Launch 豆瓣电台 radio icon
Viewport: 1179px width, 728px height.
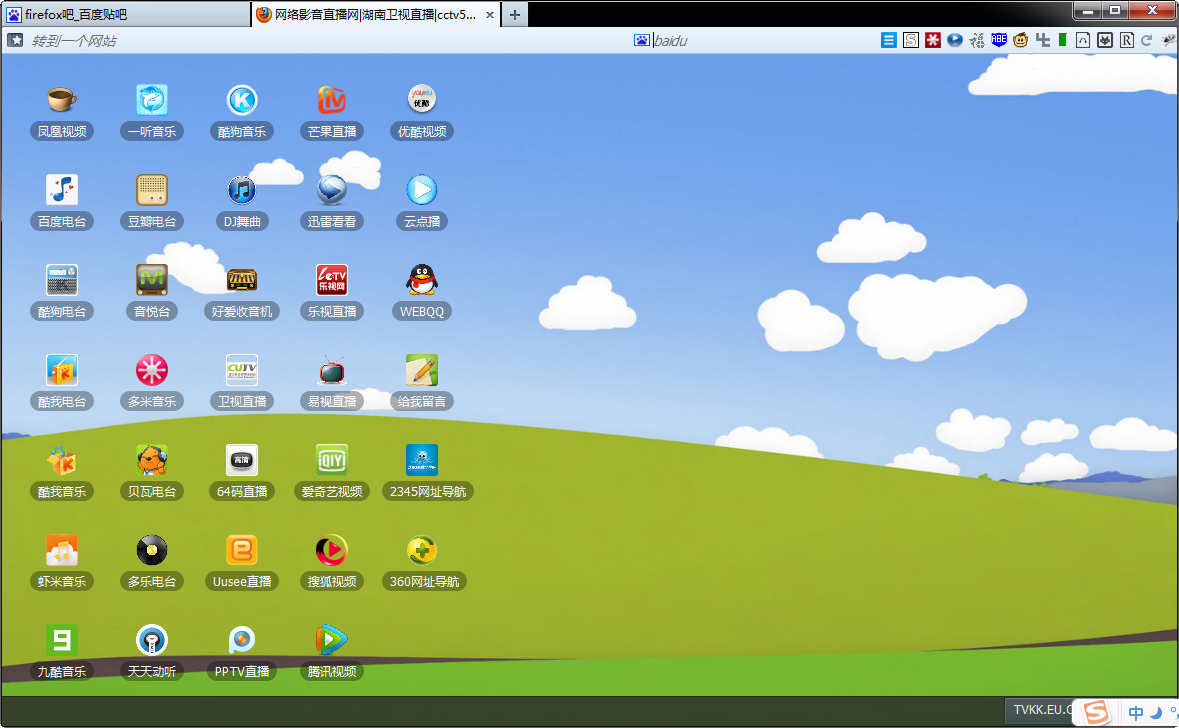pos(152,190)
